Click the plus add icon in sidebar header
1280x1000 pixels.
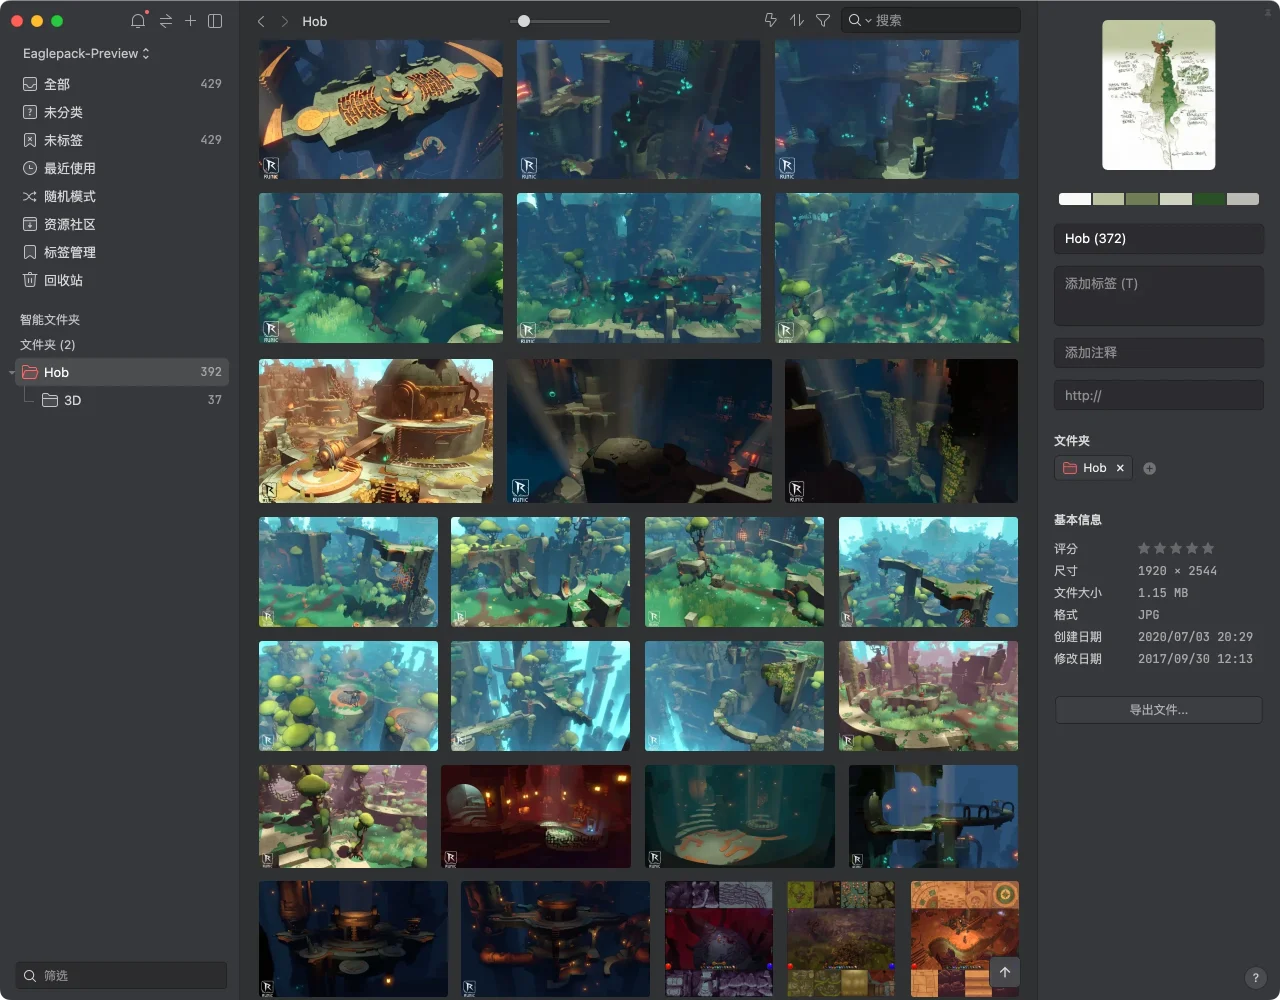pyautogui.click(x=190, y=21)
